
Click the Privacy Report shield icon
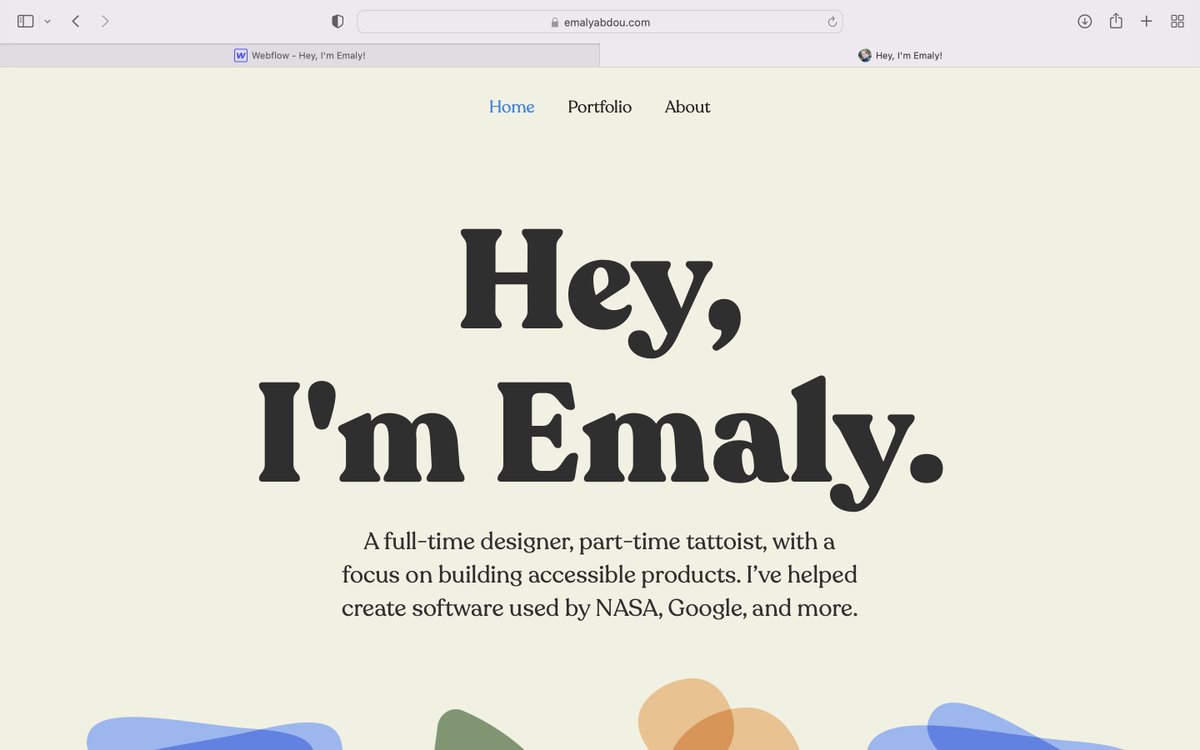pyautogui.click(x=337, y=20)
